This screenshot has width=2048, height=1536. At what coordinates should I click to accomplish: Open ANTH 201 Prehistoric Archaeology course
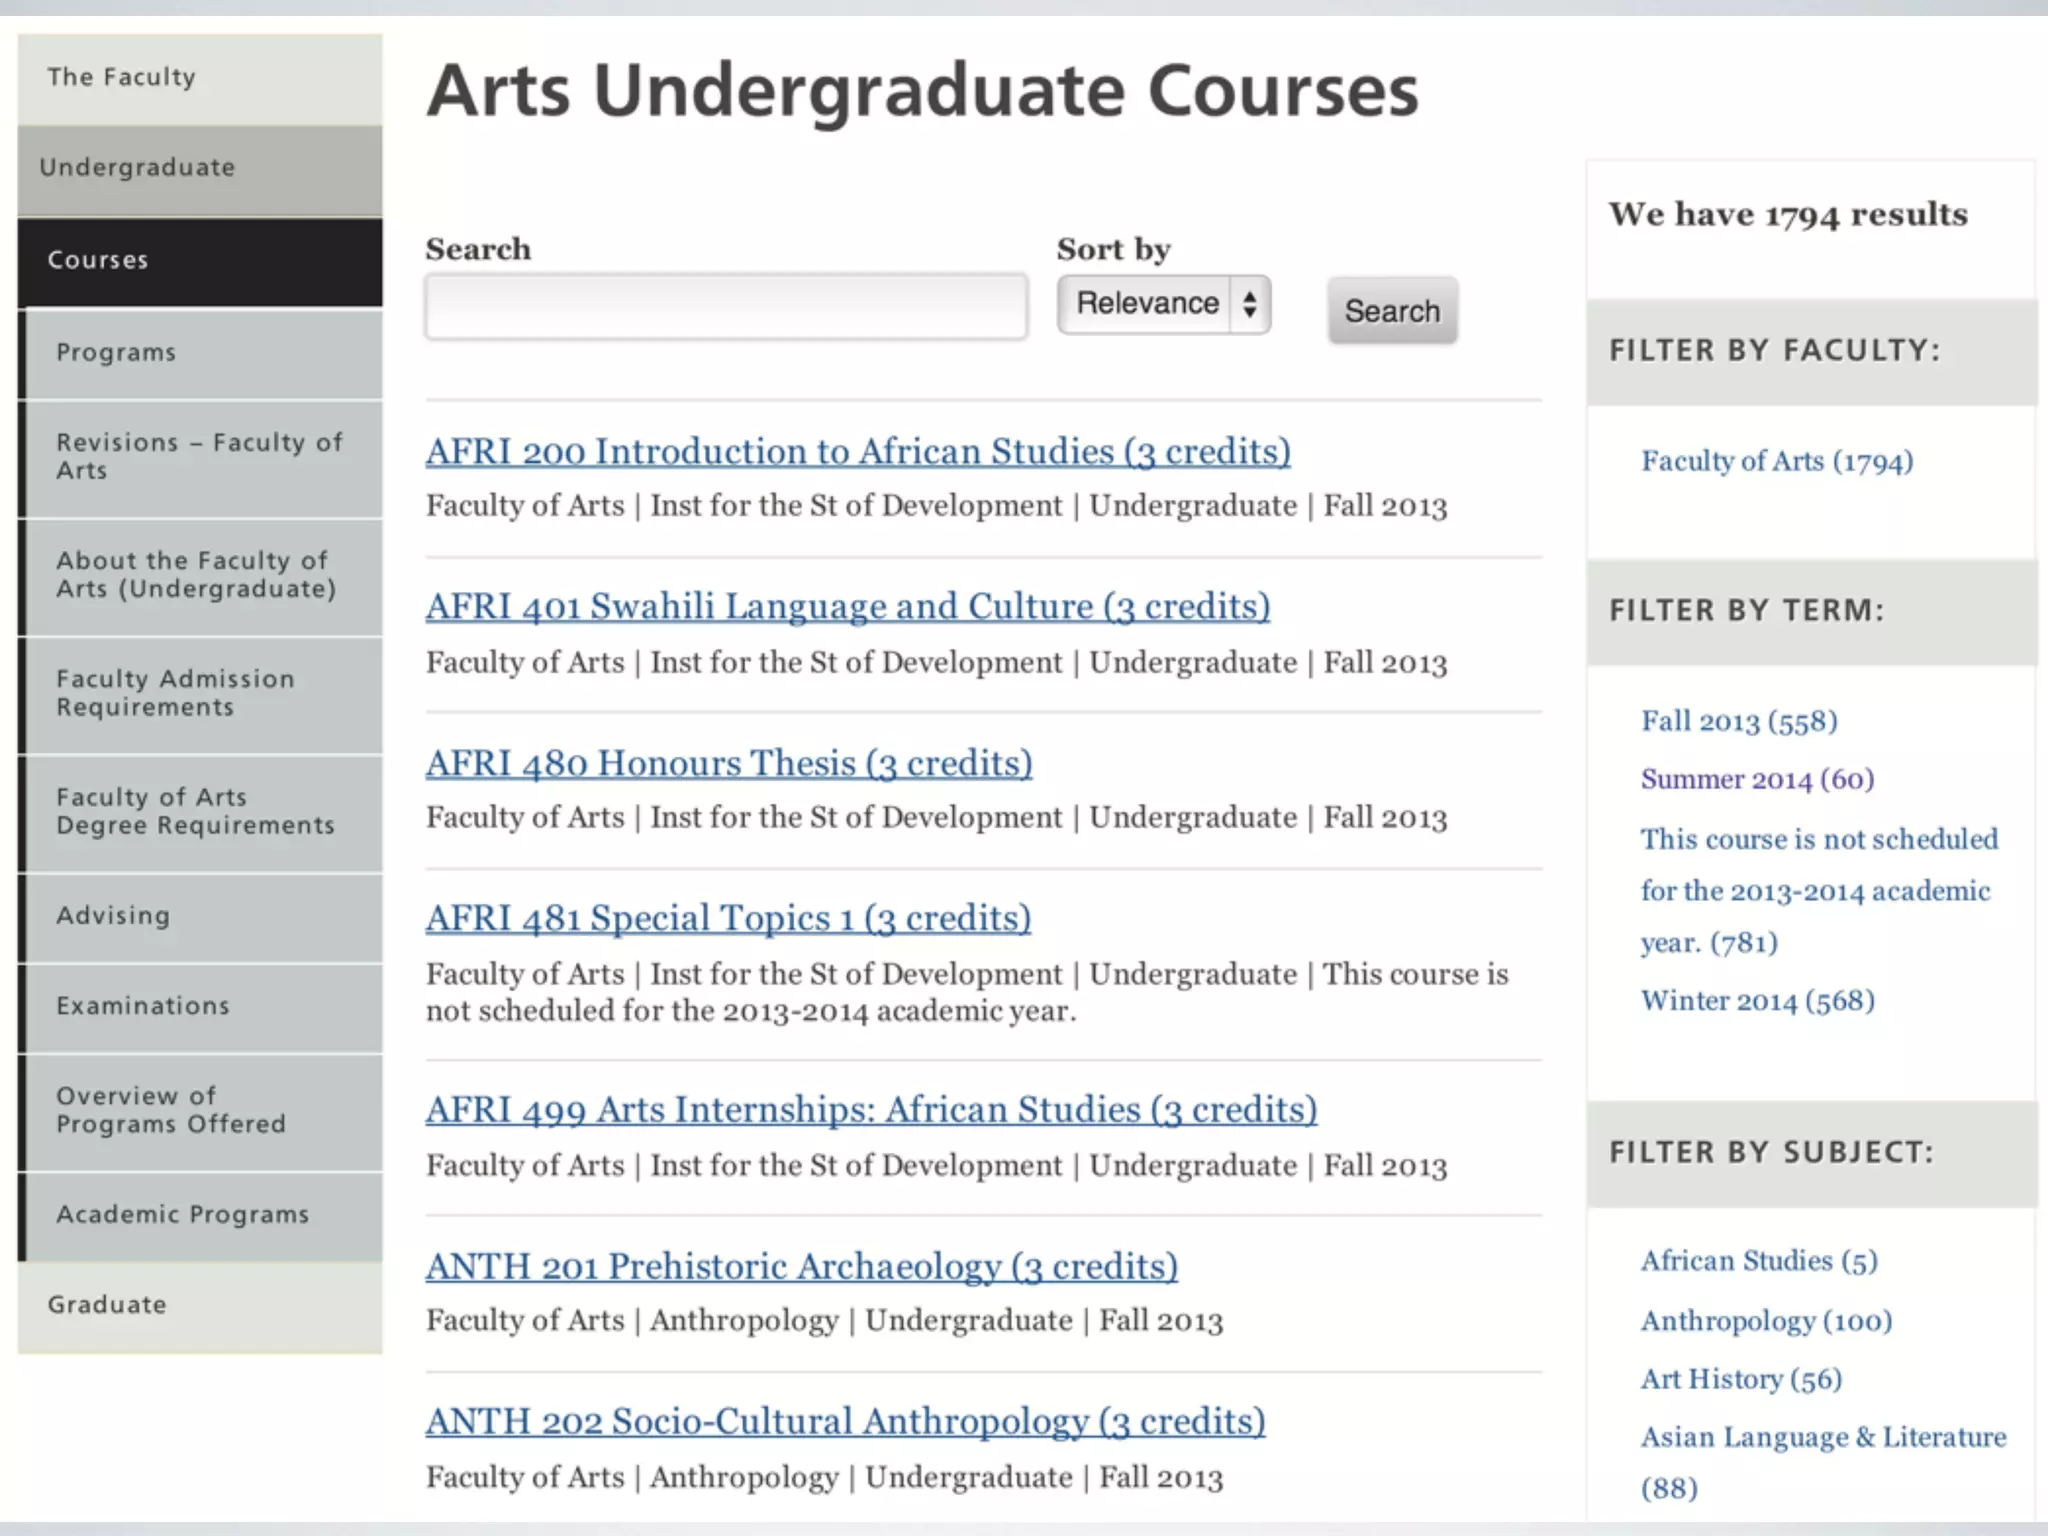801,1267
